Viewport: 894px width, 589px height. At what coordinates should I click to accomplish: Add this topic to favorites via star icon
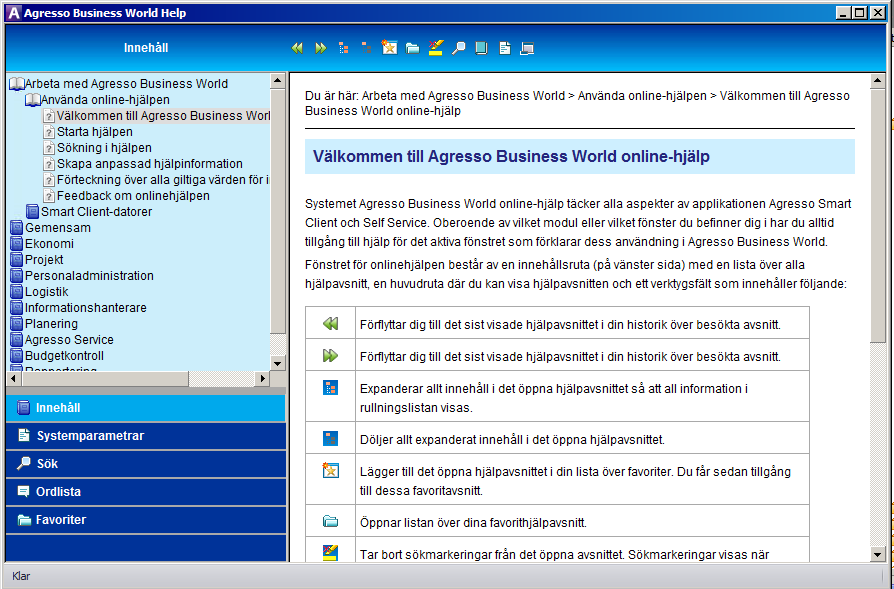(x=389, y=48)
